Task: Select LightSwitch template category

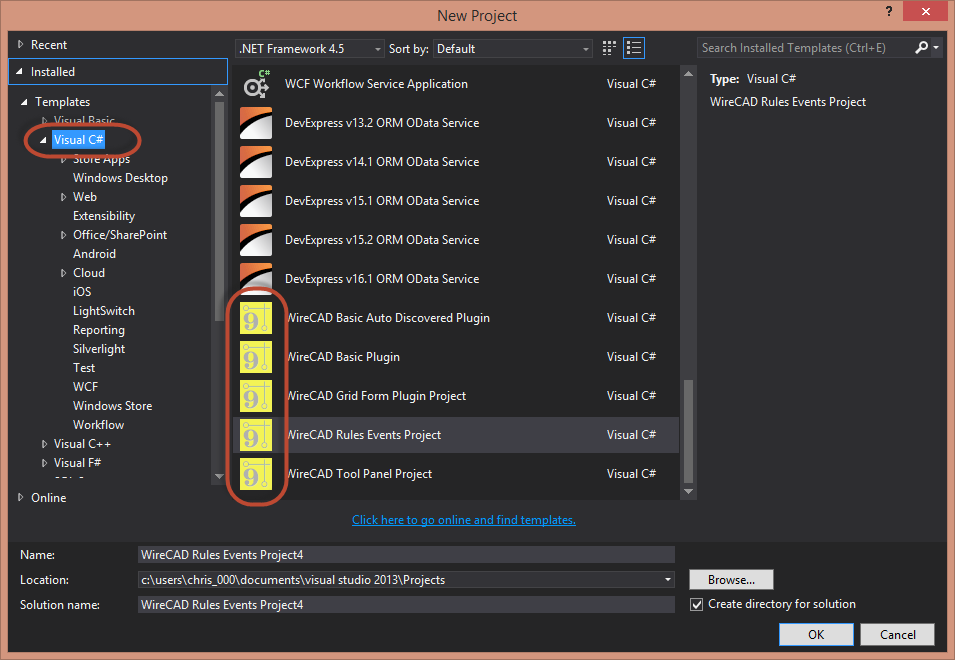Action: pos(104,311)
